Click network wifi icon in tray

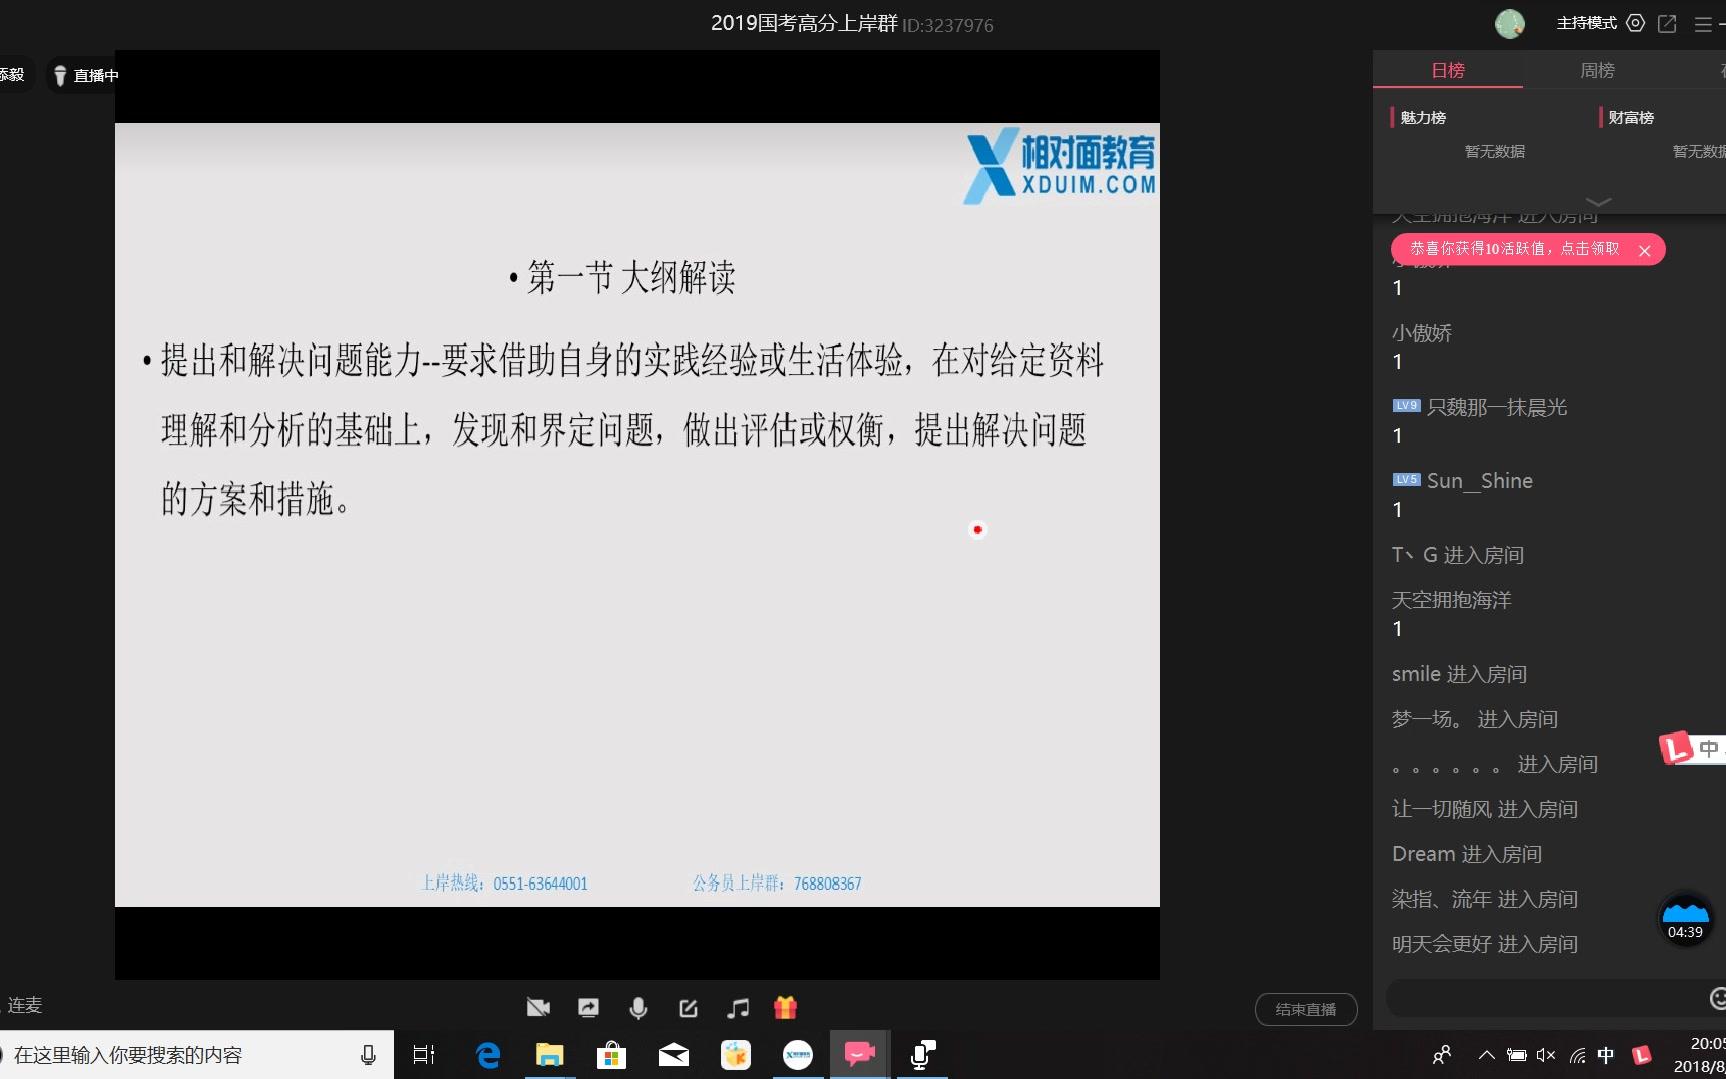[1577, 1055]
